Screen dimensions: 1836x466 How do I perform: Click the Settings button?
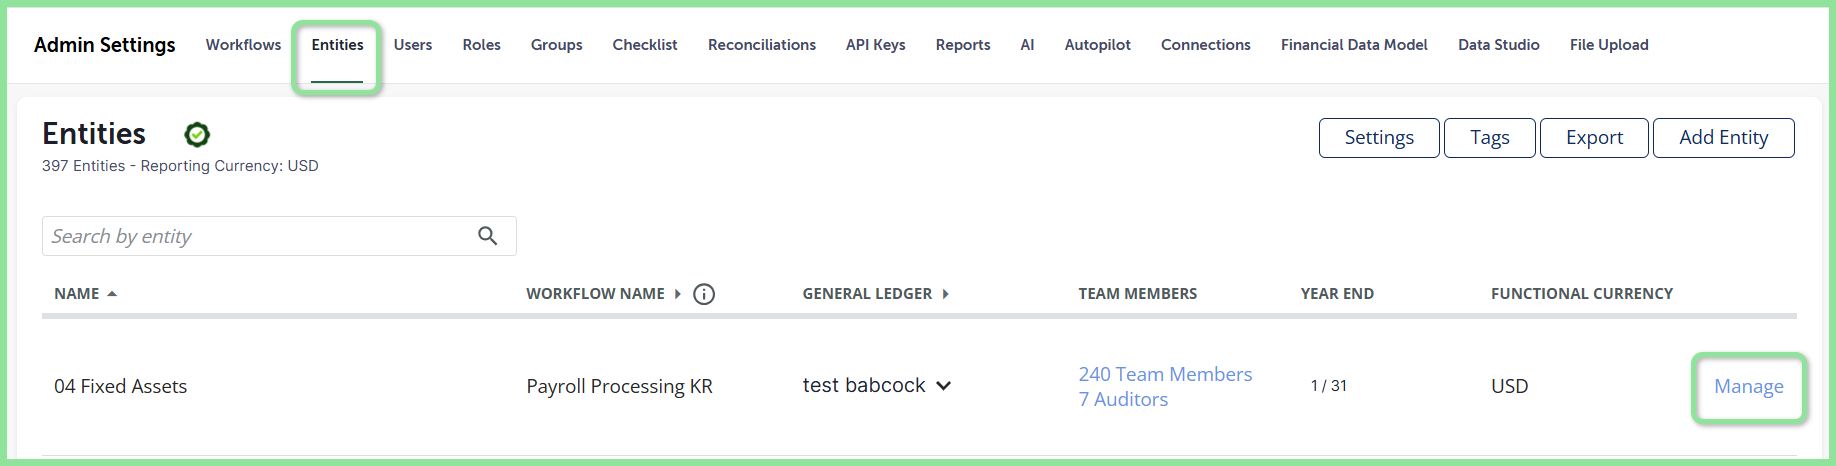pyautogui.click(x=1379, y=138)
